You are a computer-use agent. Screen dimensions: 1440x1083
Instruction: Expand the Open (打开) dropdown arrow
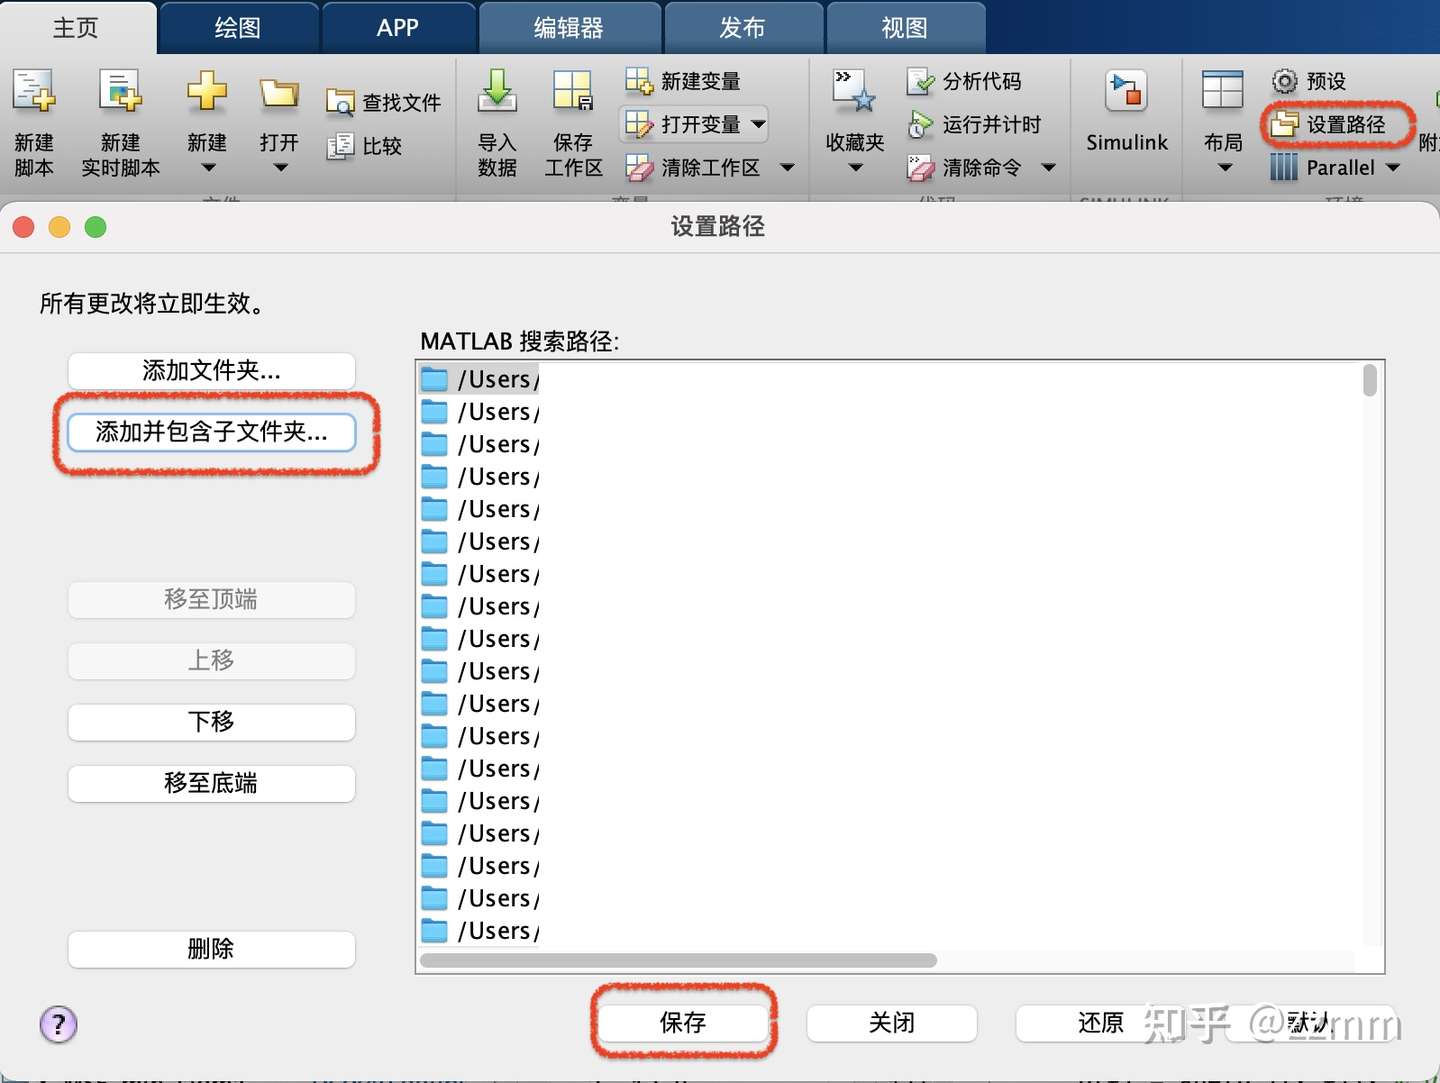click(x=280, y=168)
